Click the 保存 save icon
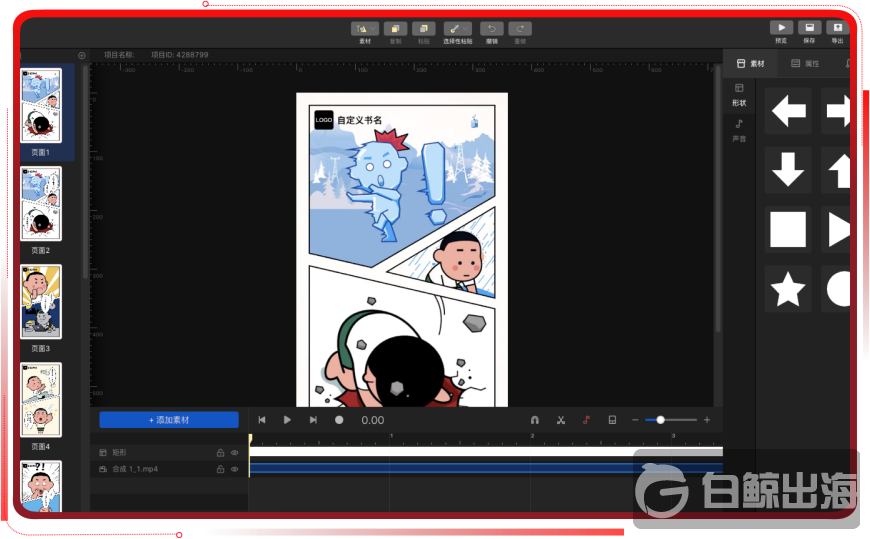 810,28
